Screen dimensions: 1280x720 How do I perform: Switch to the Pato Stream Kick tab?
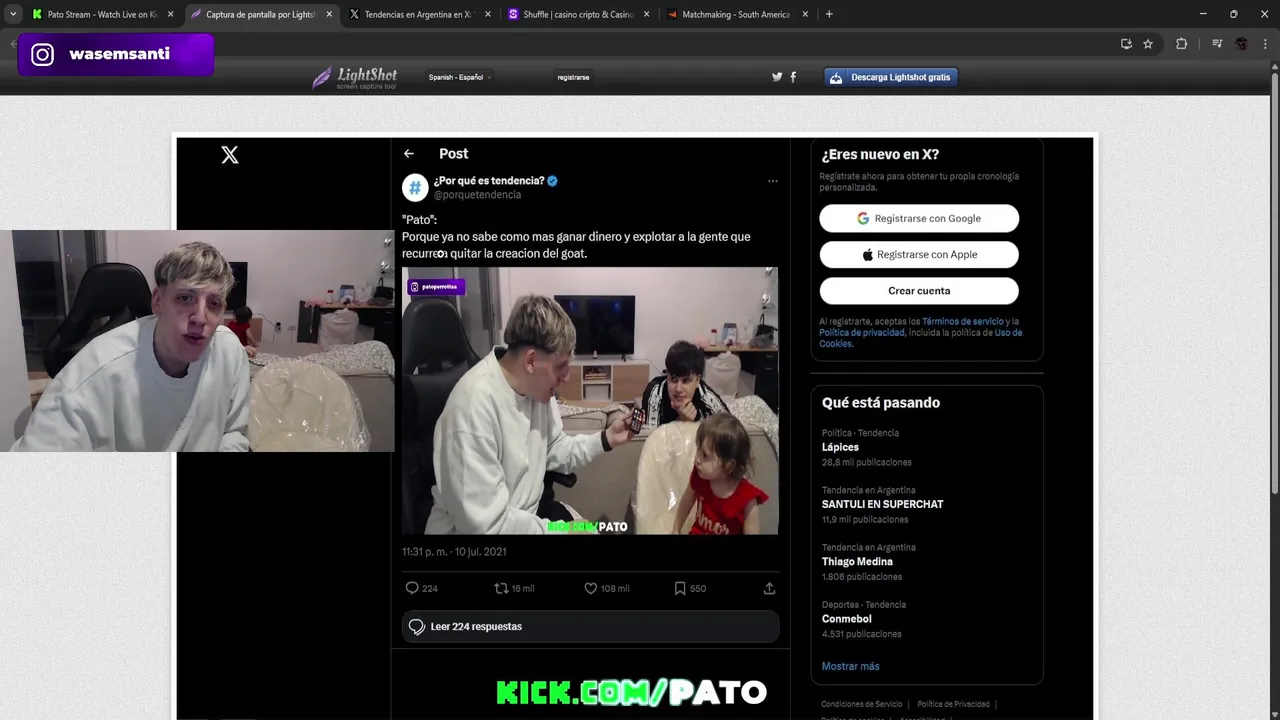pos(102,14)
